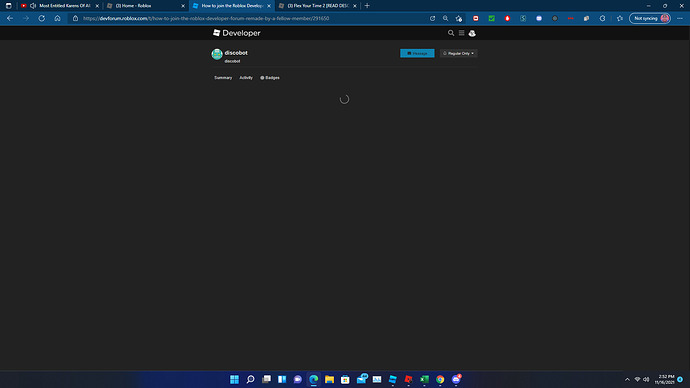Mute the YouTube tab via its speaker icon
690x388 pixels.
33,6
